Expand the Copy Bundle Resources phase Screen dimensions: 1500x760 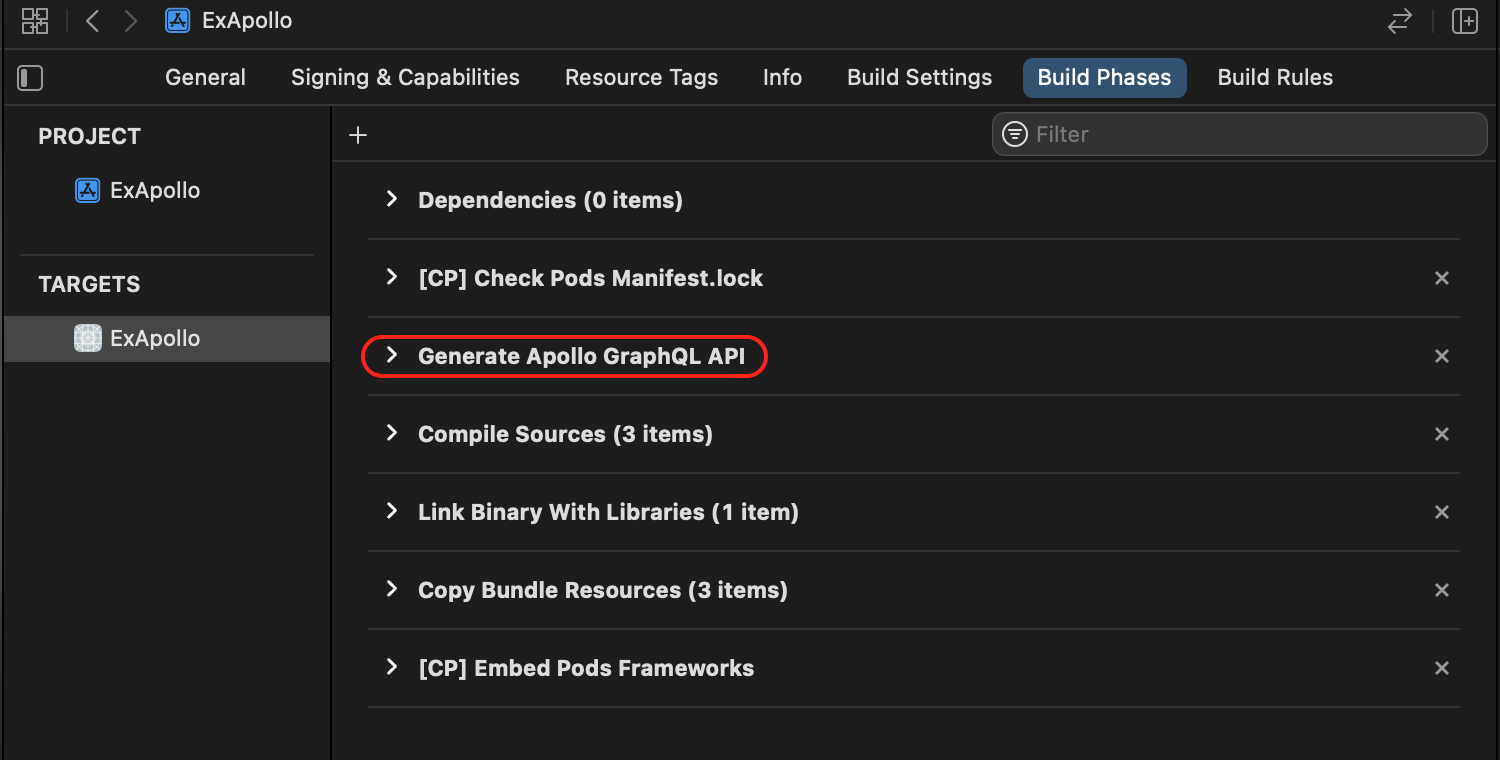(392, 589)
